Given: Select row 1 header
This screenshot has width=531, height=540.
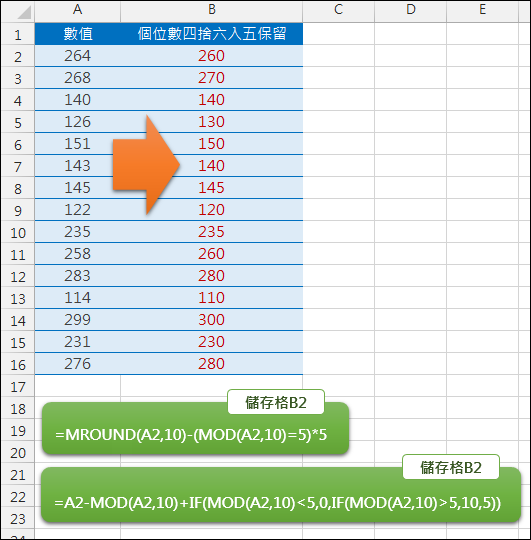Looking at the screenshot, I should click(18, 34).
